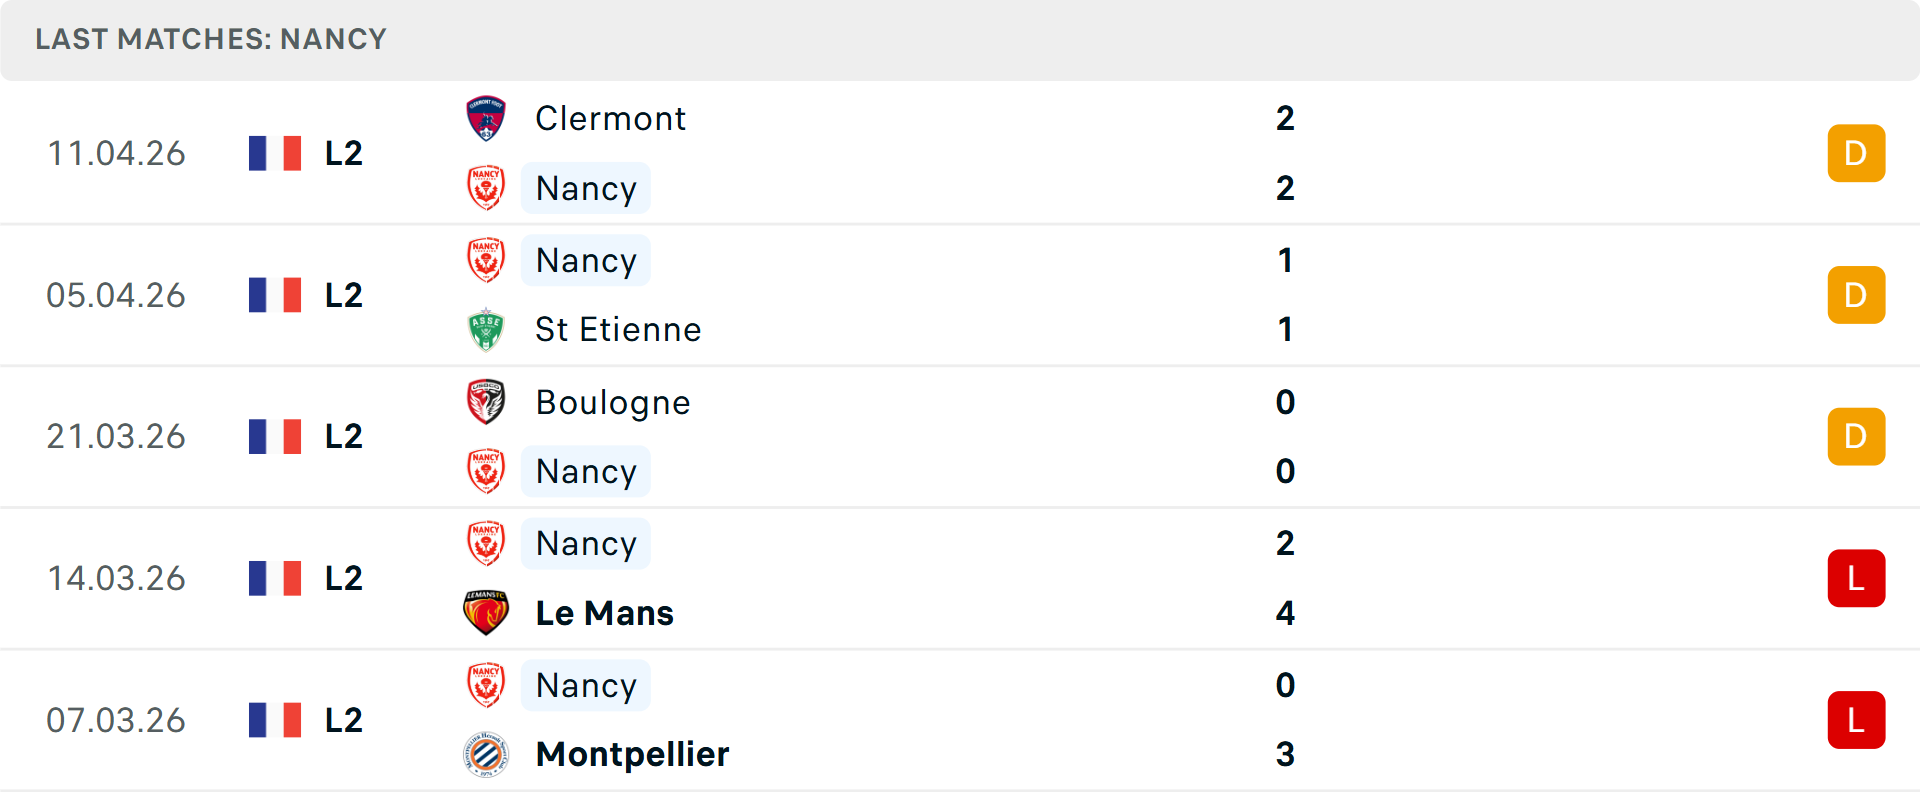This screenshot has height=792, width=1920.
Task: Click the Montpellier club crest
Action: pos(486,754)
